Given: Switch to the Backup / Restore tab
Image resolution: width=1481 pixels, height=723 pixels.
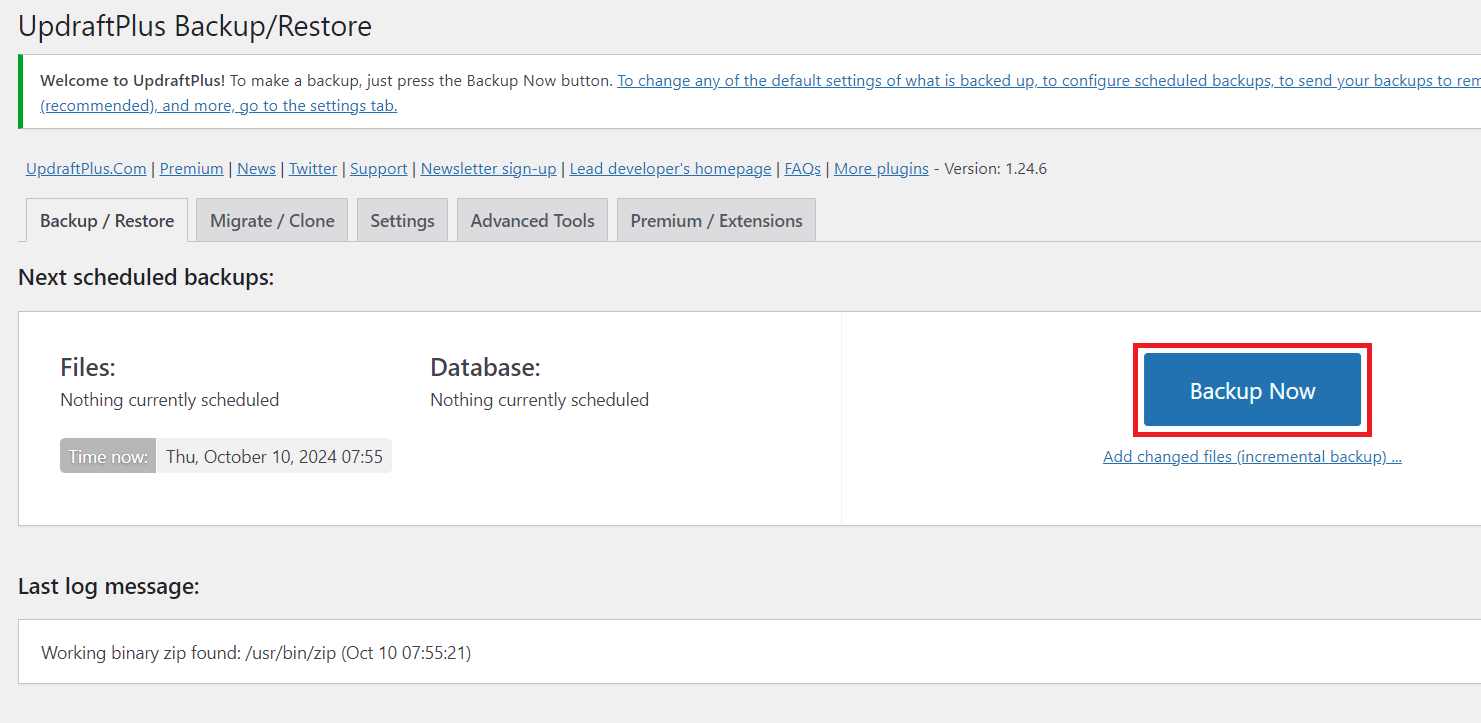Looking at the screenshot, I should click(106, 219).
